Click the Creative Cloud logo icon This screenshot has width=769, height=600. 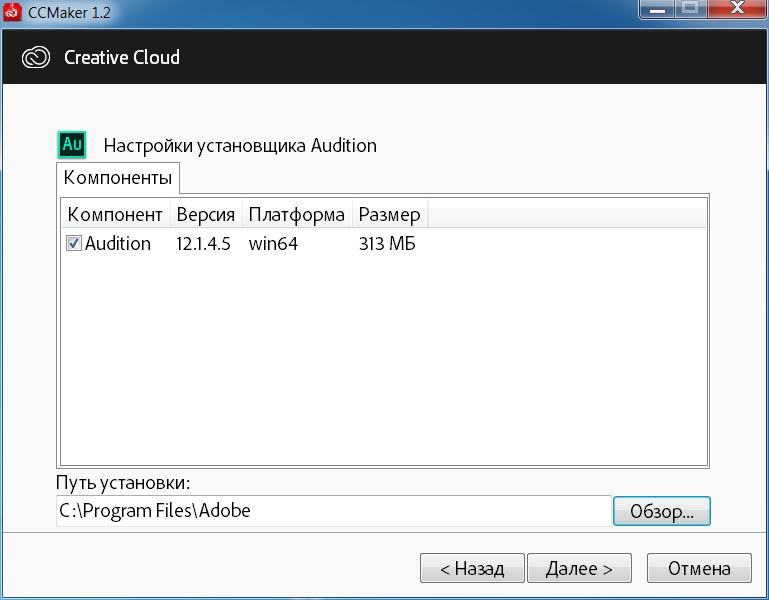click(36, 57)
